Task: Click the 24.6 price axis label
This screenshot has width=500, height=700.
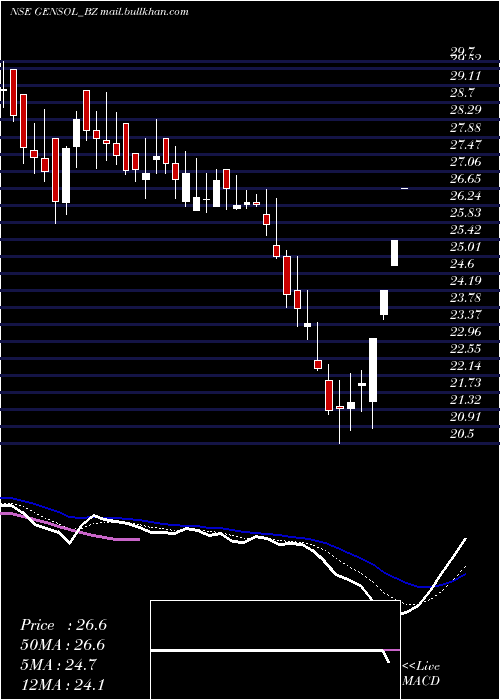Action: point(463,264)
